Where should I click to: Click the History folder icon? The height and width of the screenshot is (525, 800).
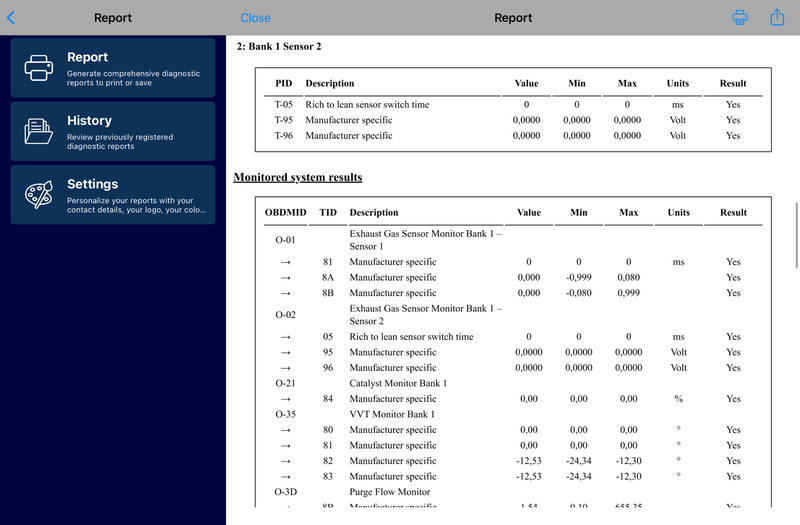pyautogui.click(x=38, y=131)
